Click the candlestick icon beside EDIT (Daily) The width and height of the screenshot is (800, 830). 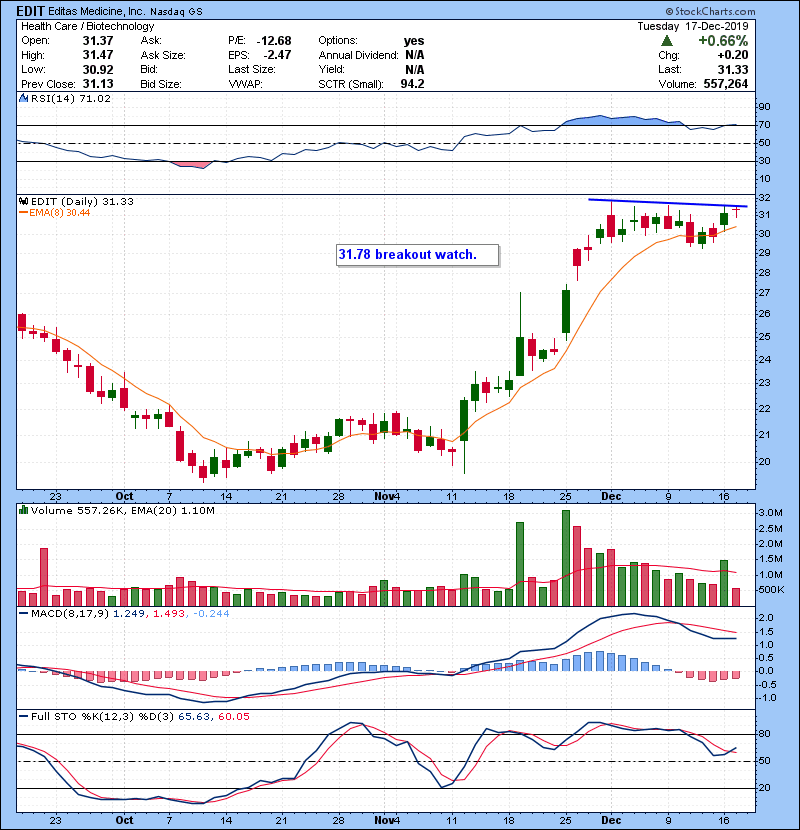[24, 201]
